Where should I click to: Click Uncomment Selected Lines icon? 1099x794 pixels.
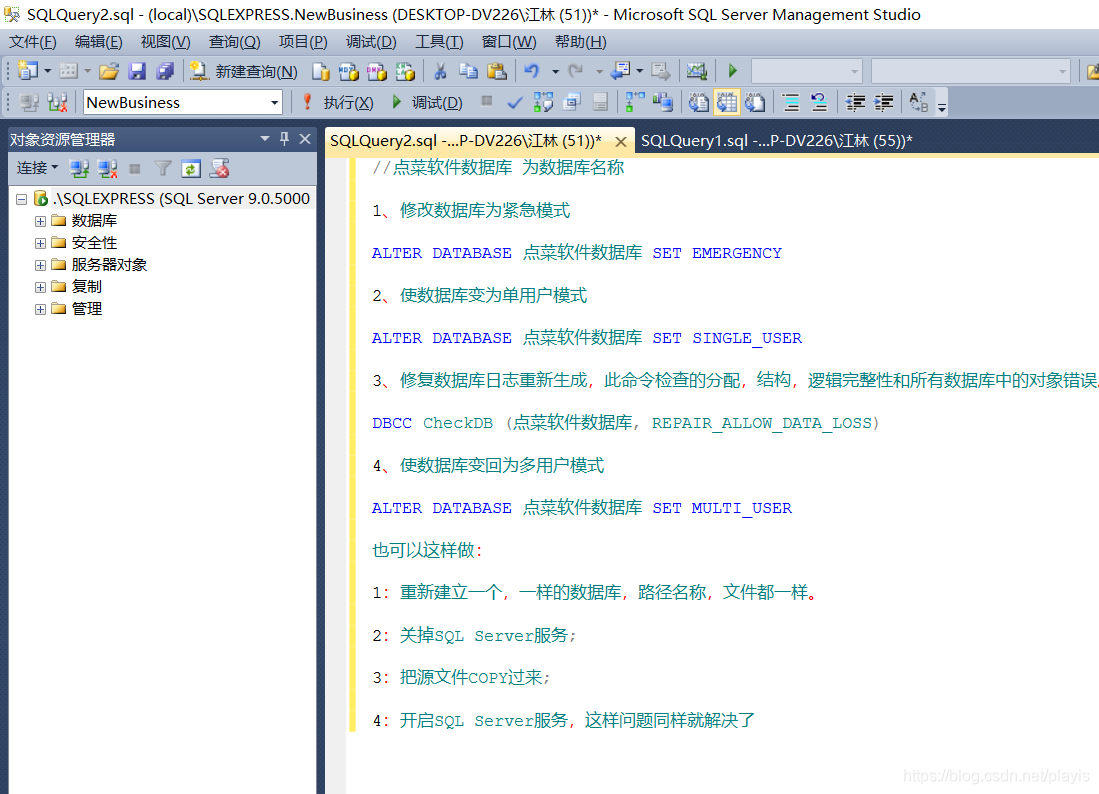819,102
